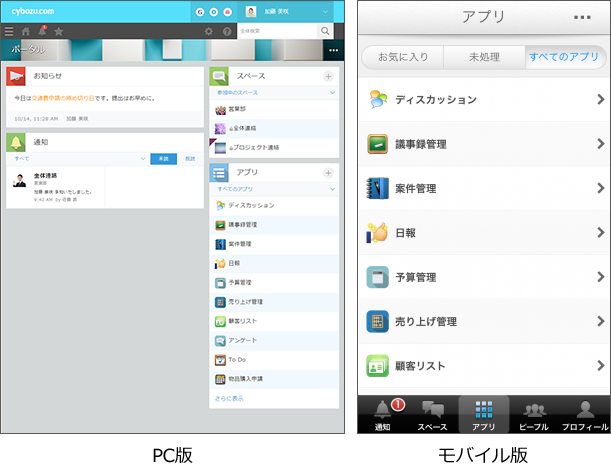The image size is (611, 464).
Task: Open the hamburger menu in PC toolbar
Action: (9, 32)
